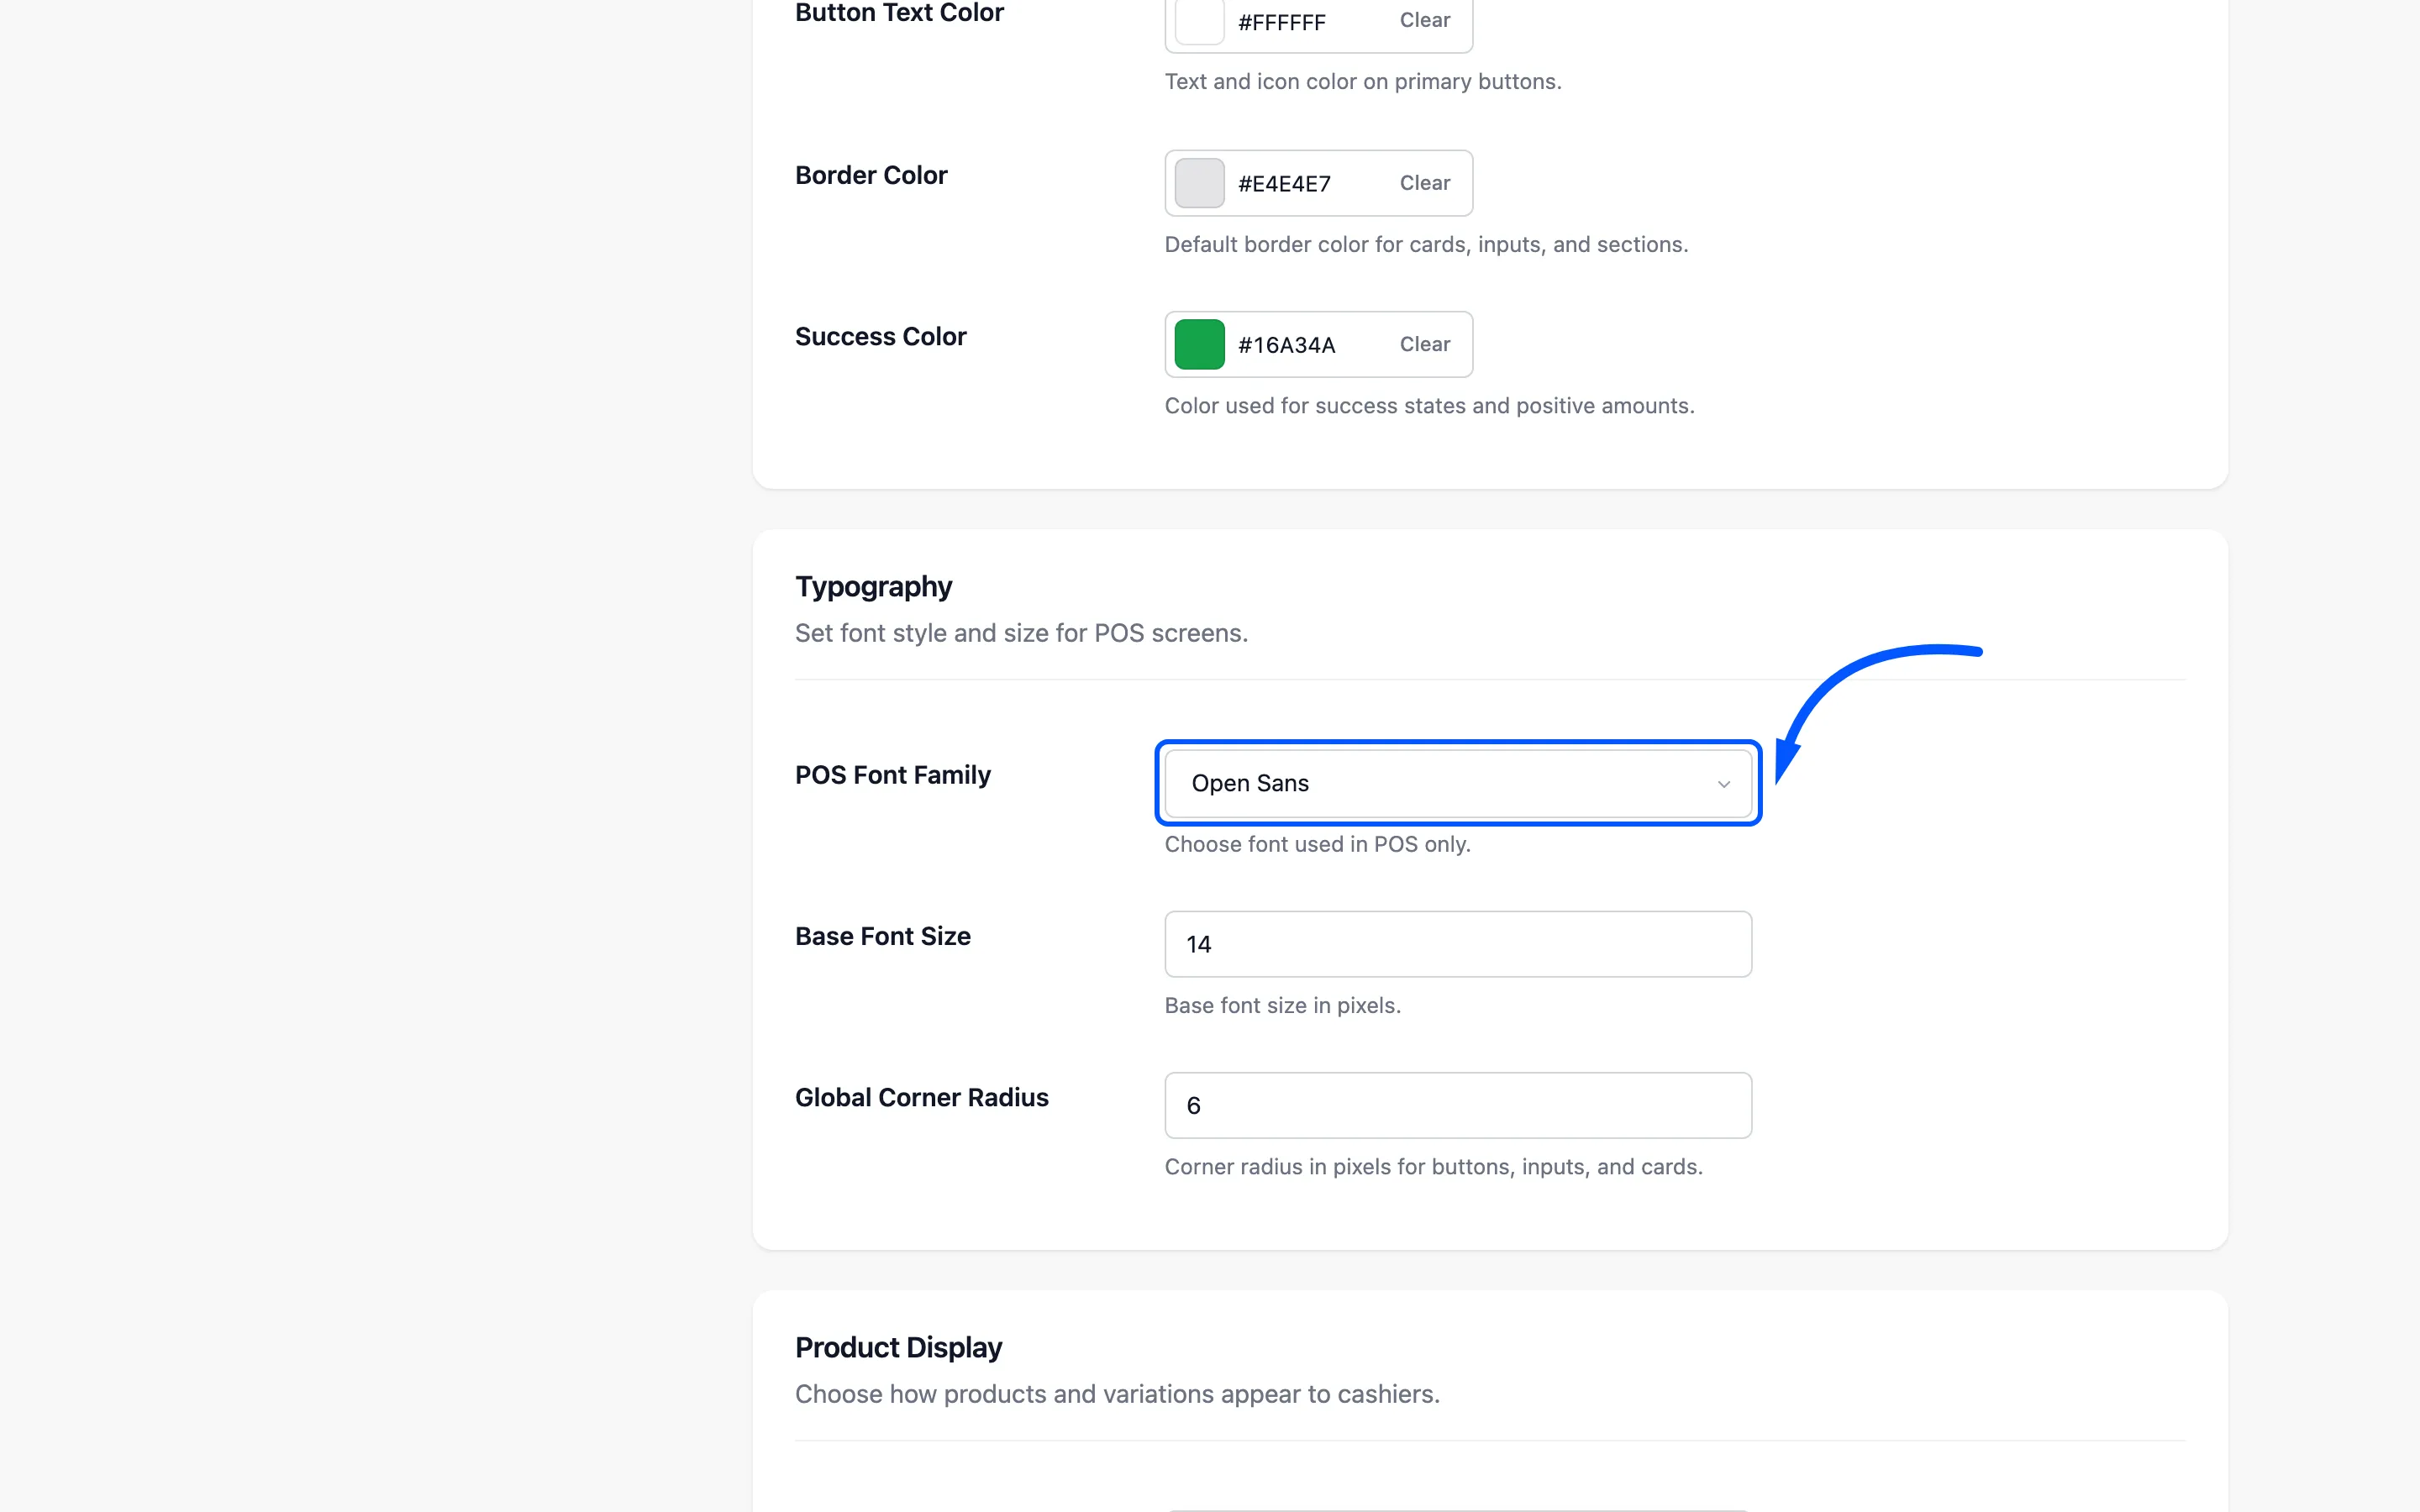2420x1512 pixels.
Task: Click the Success Color label
Action: (x=880, y=336)
